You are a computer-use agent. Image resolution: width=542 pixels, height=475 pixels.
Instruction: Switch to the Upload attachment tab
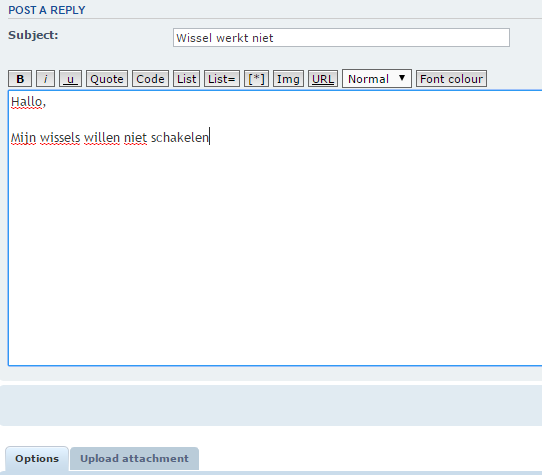pos(134,459)
